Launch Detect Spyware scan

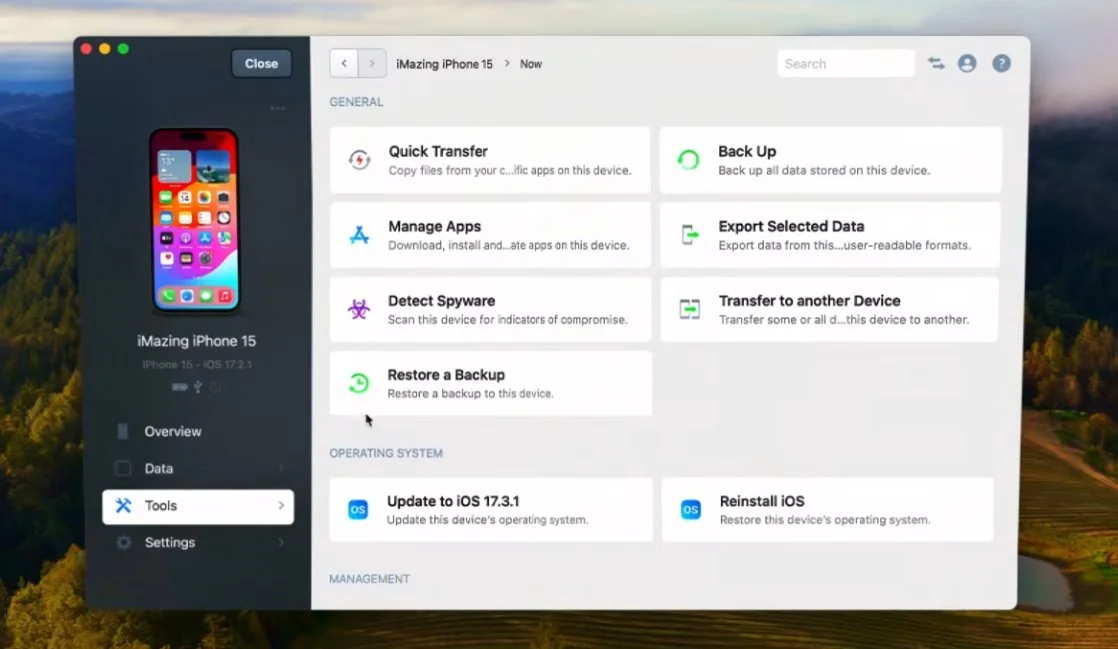coord(490,309)
